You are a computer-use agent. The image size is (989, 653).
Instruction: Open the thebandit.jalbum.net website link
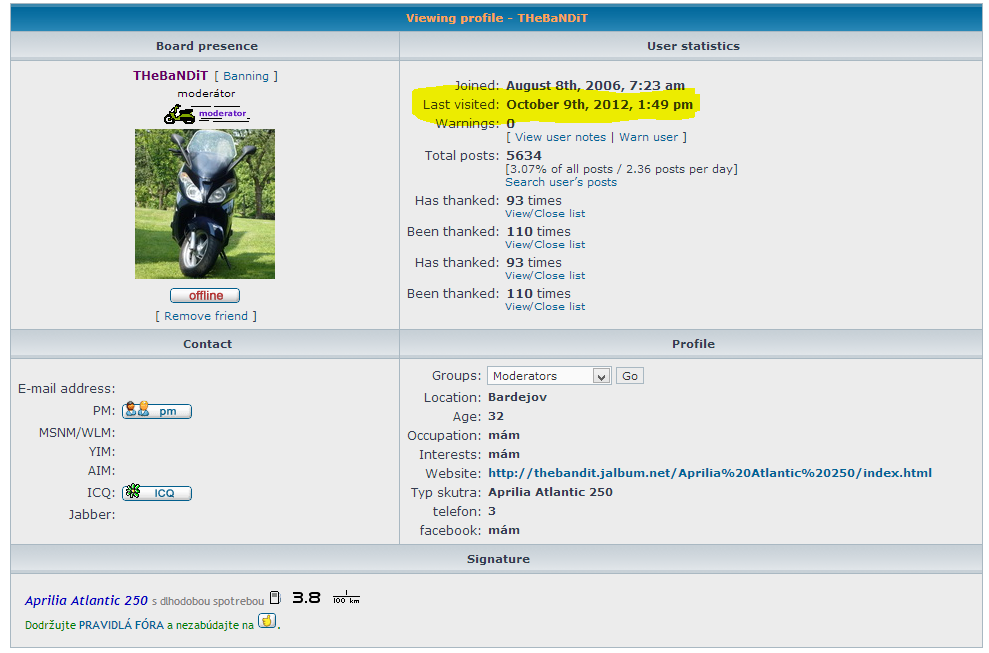[x=709, y=473]
